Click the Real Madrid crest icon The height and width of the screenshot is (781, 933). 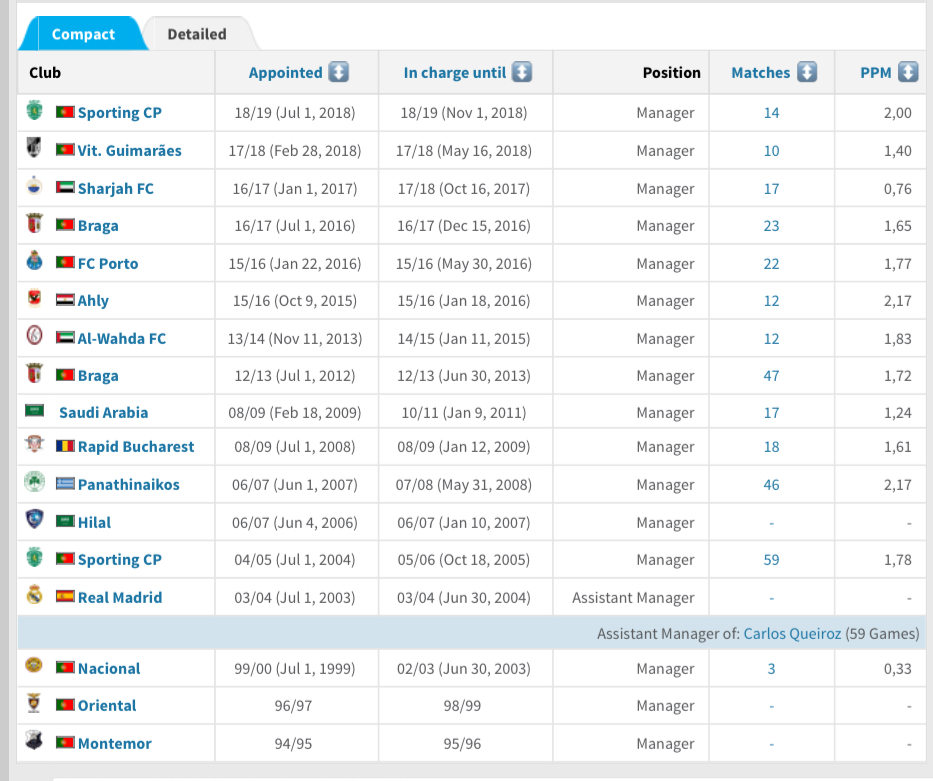35,596
